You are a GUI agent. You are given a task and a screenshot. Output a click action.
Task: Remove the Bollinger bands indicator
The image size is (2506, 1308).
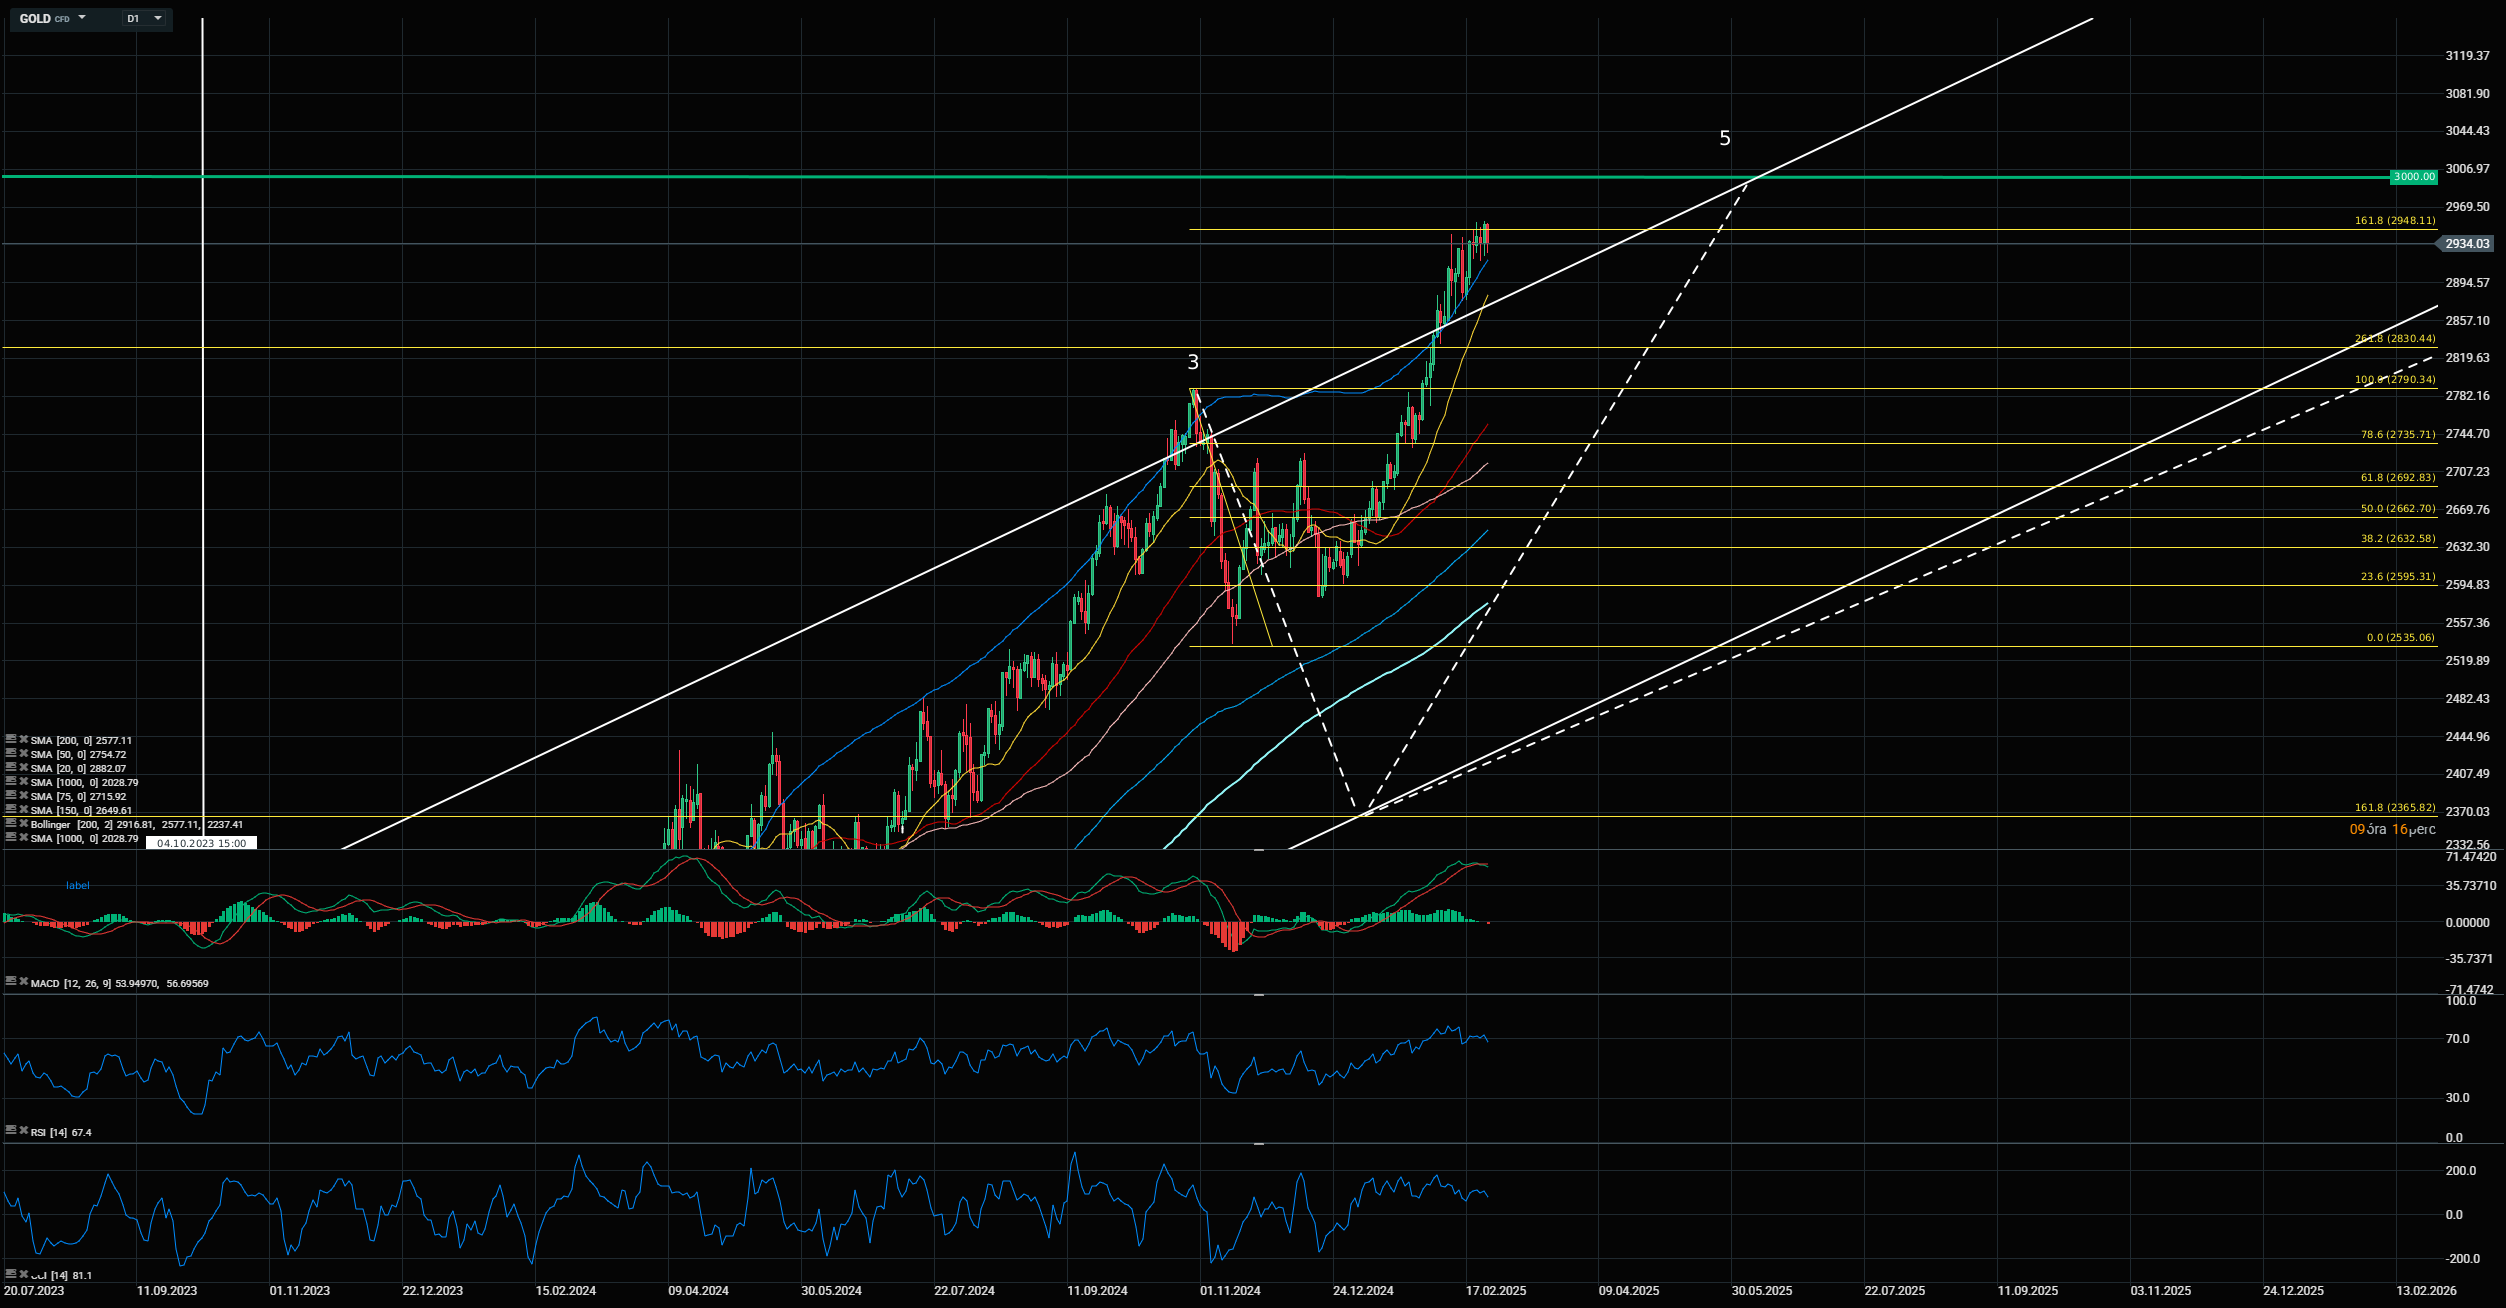click(23, 824)
